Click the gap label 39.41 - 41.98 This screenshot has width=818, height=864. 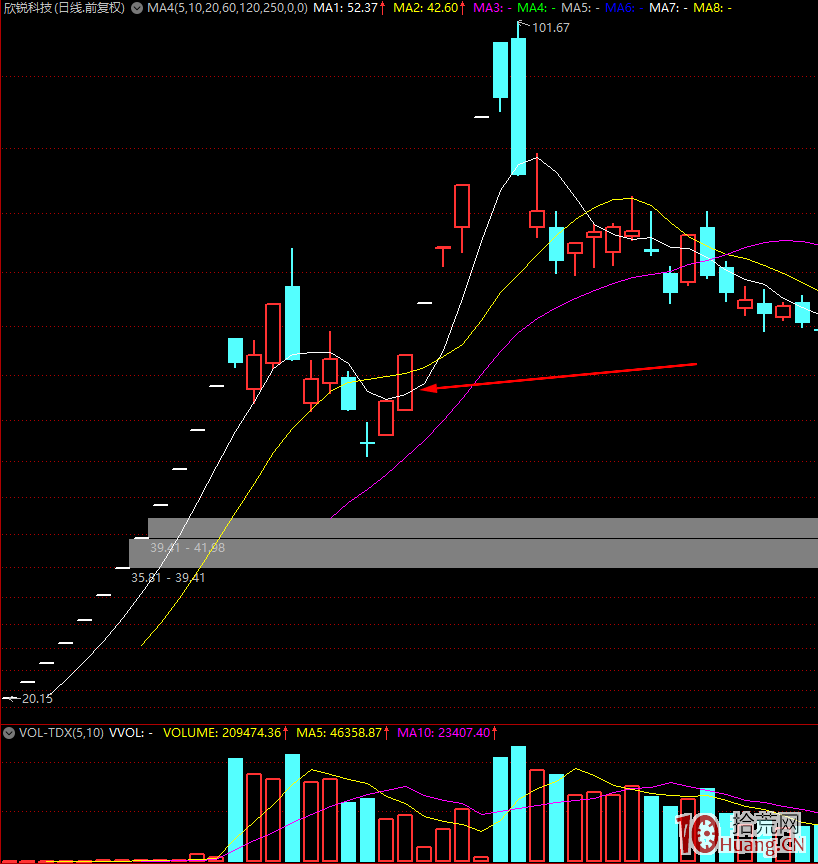(187, 548)
